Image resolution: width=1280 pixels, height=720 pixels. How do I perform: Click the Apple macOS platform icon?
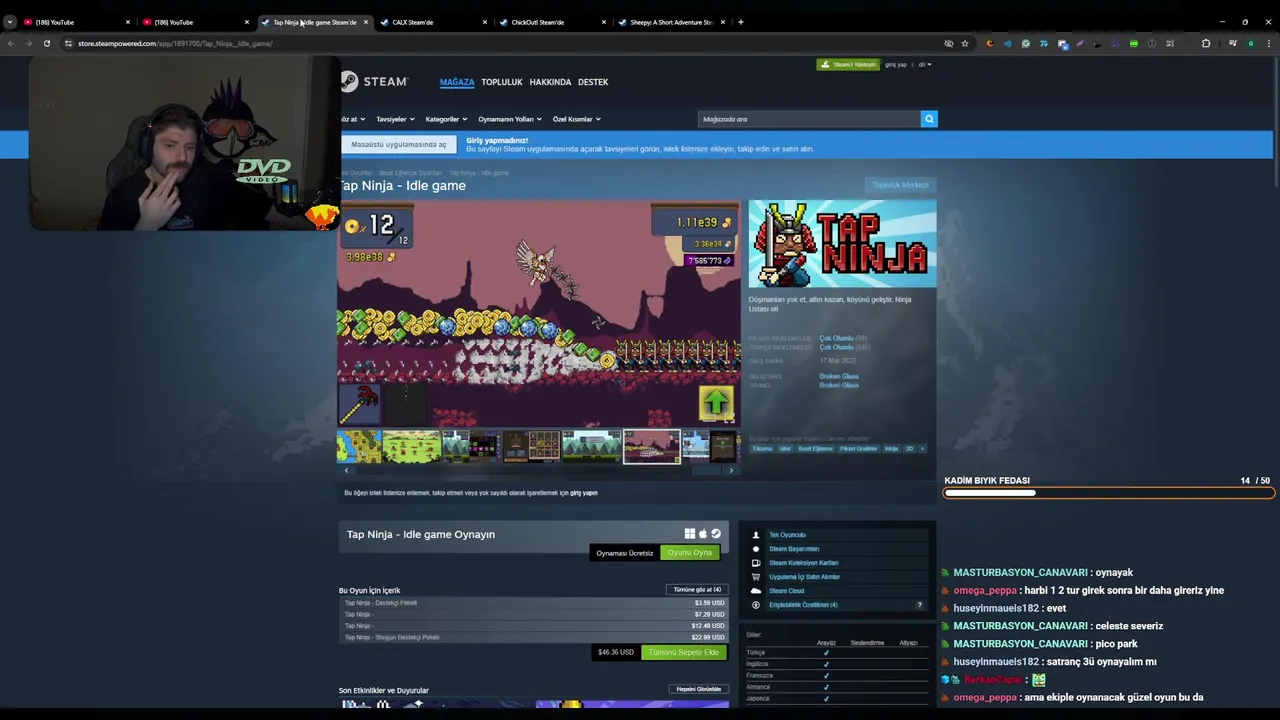click(x=702, y=534)
